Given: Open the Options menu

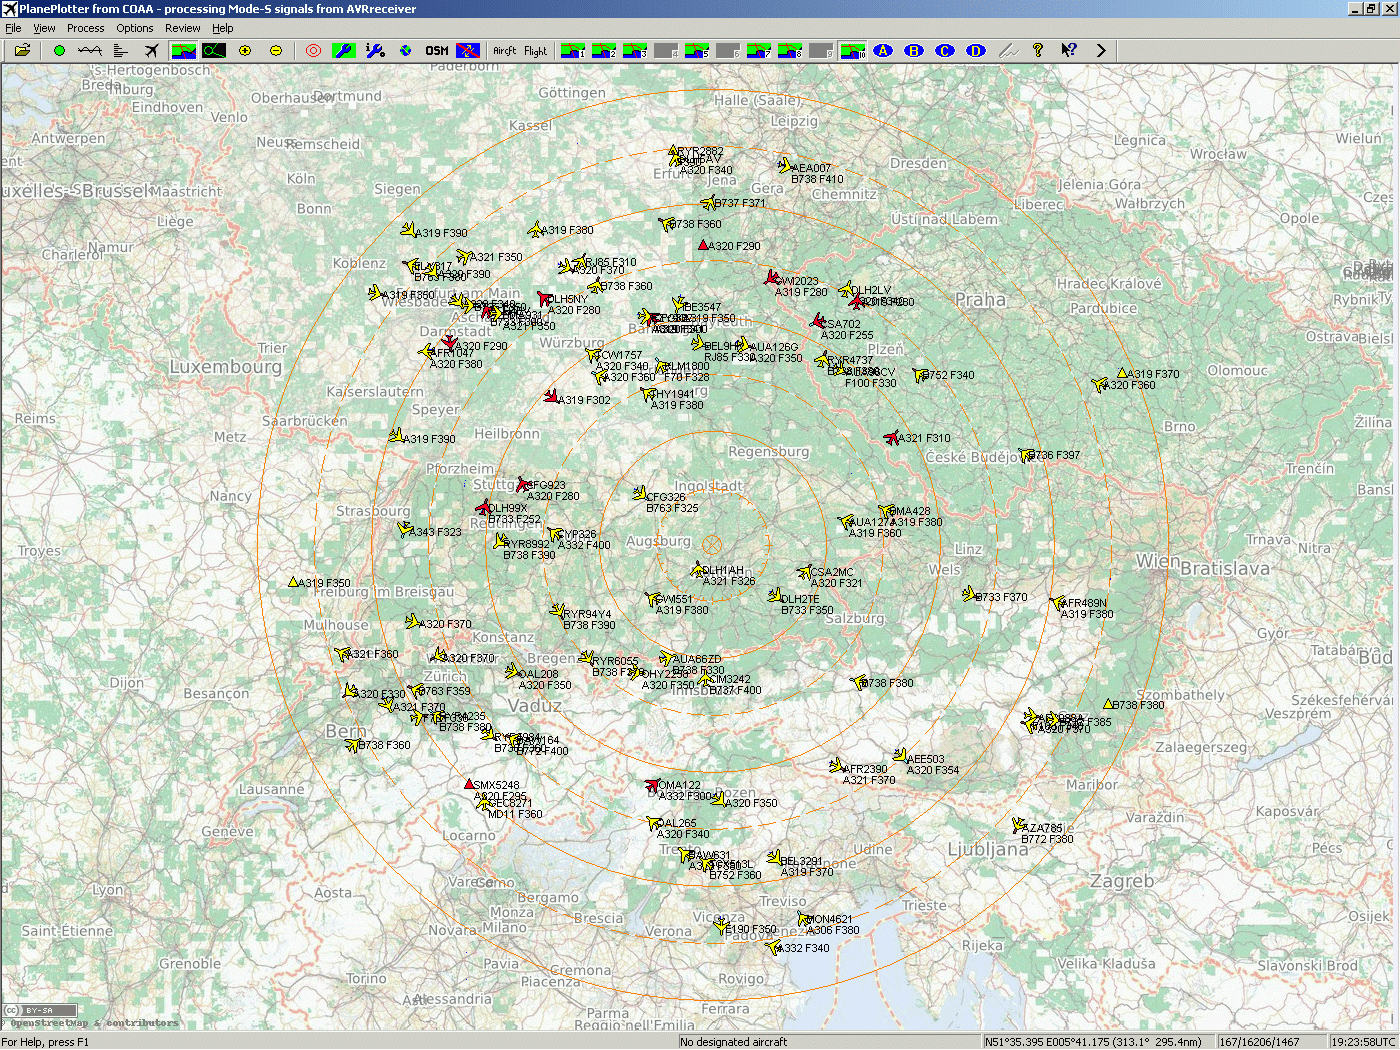Looking at the screenshot, I should pos(135,28).
